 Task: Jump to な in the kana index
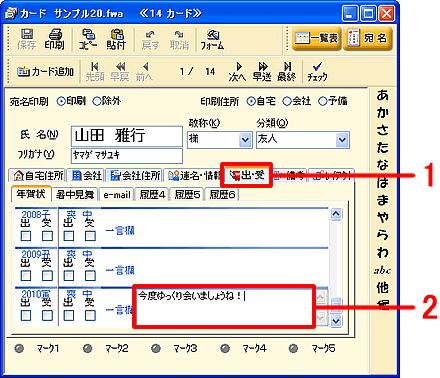[x=383, y=165]
